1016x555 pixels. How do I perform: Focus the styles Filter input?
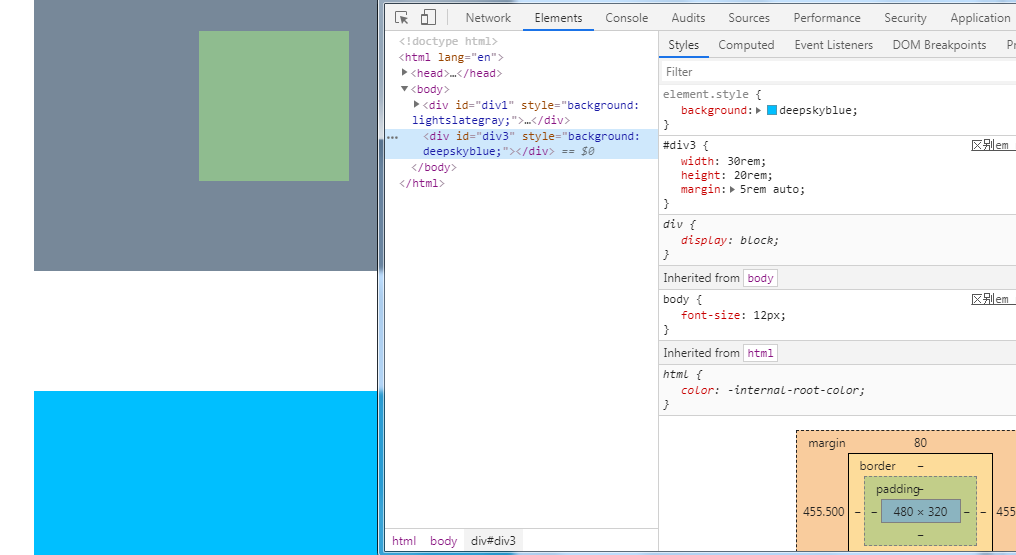(837, 72)
